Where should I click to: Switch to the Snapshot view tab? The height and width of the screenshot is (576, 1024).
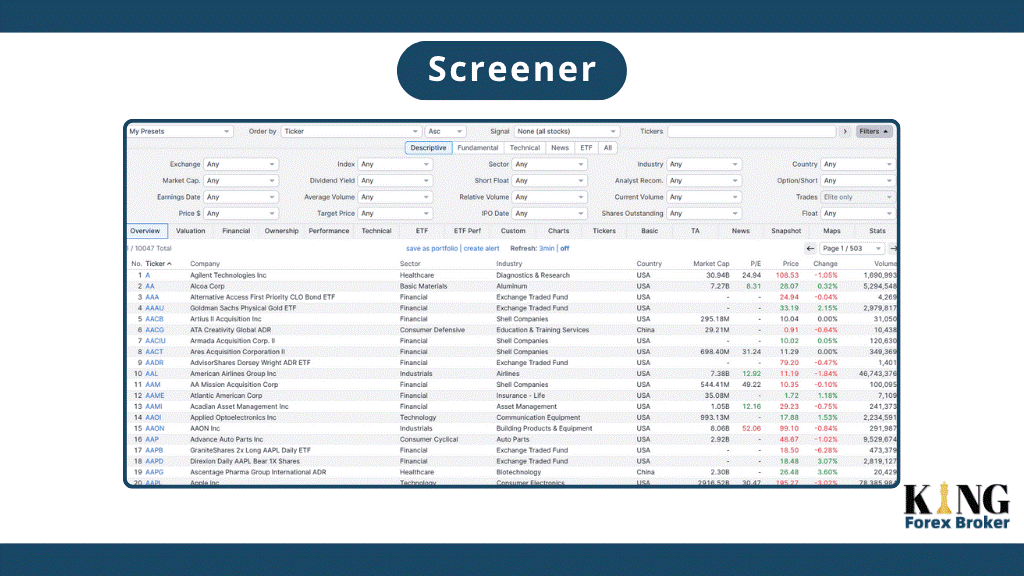point(786,231)
